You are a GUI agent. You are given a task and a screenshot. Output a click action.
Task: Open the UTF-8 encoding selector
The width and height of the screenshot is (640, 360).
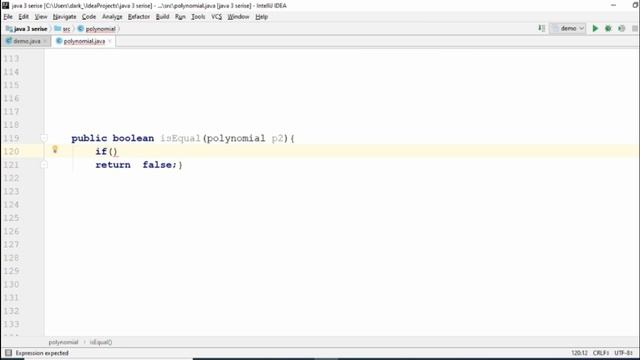tap(623, 353)
